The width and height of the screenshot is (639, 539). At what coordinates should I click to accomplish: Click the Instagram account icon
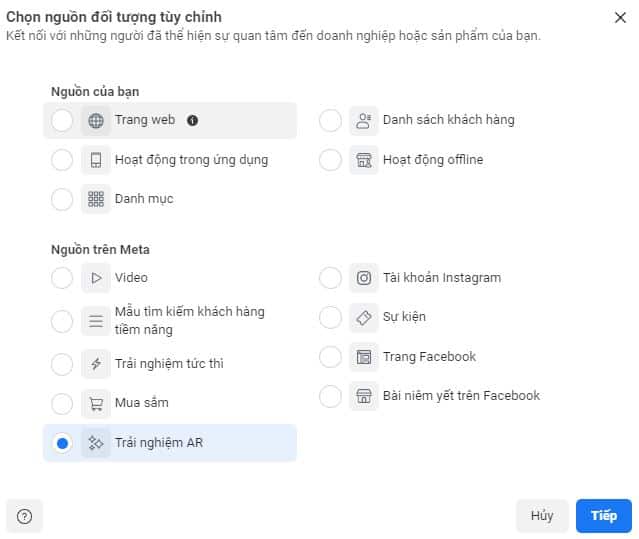click(x=363, y=277)
